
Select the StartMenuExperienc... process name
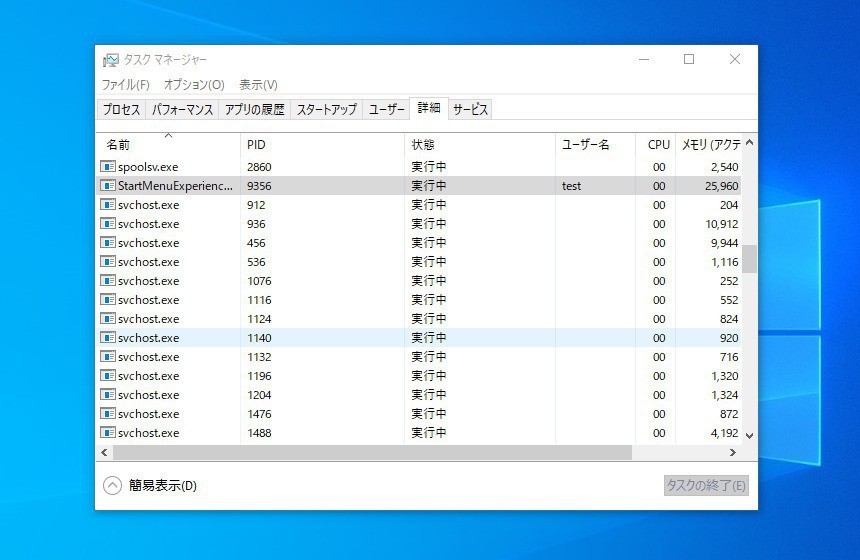point(176,186)
